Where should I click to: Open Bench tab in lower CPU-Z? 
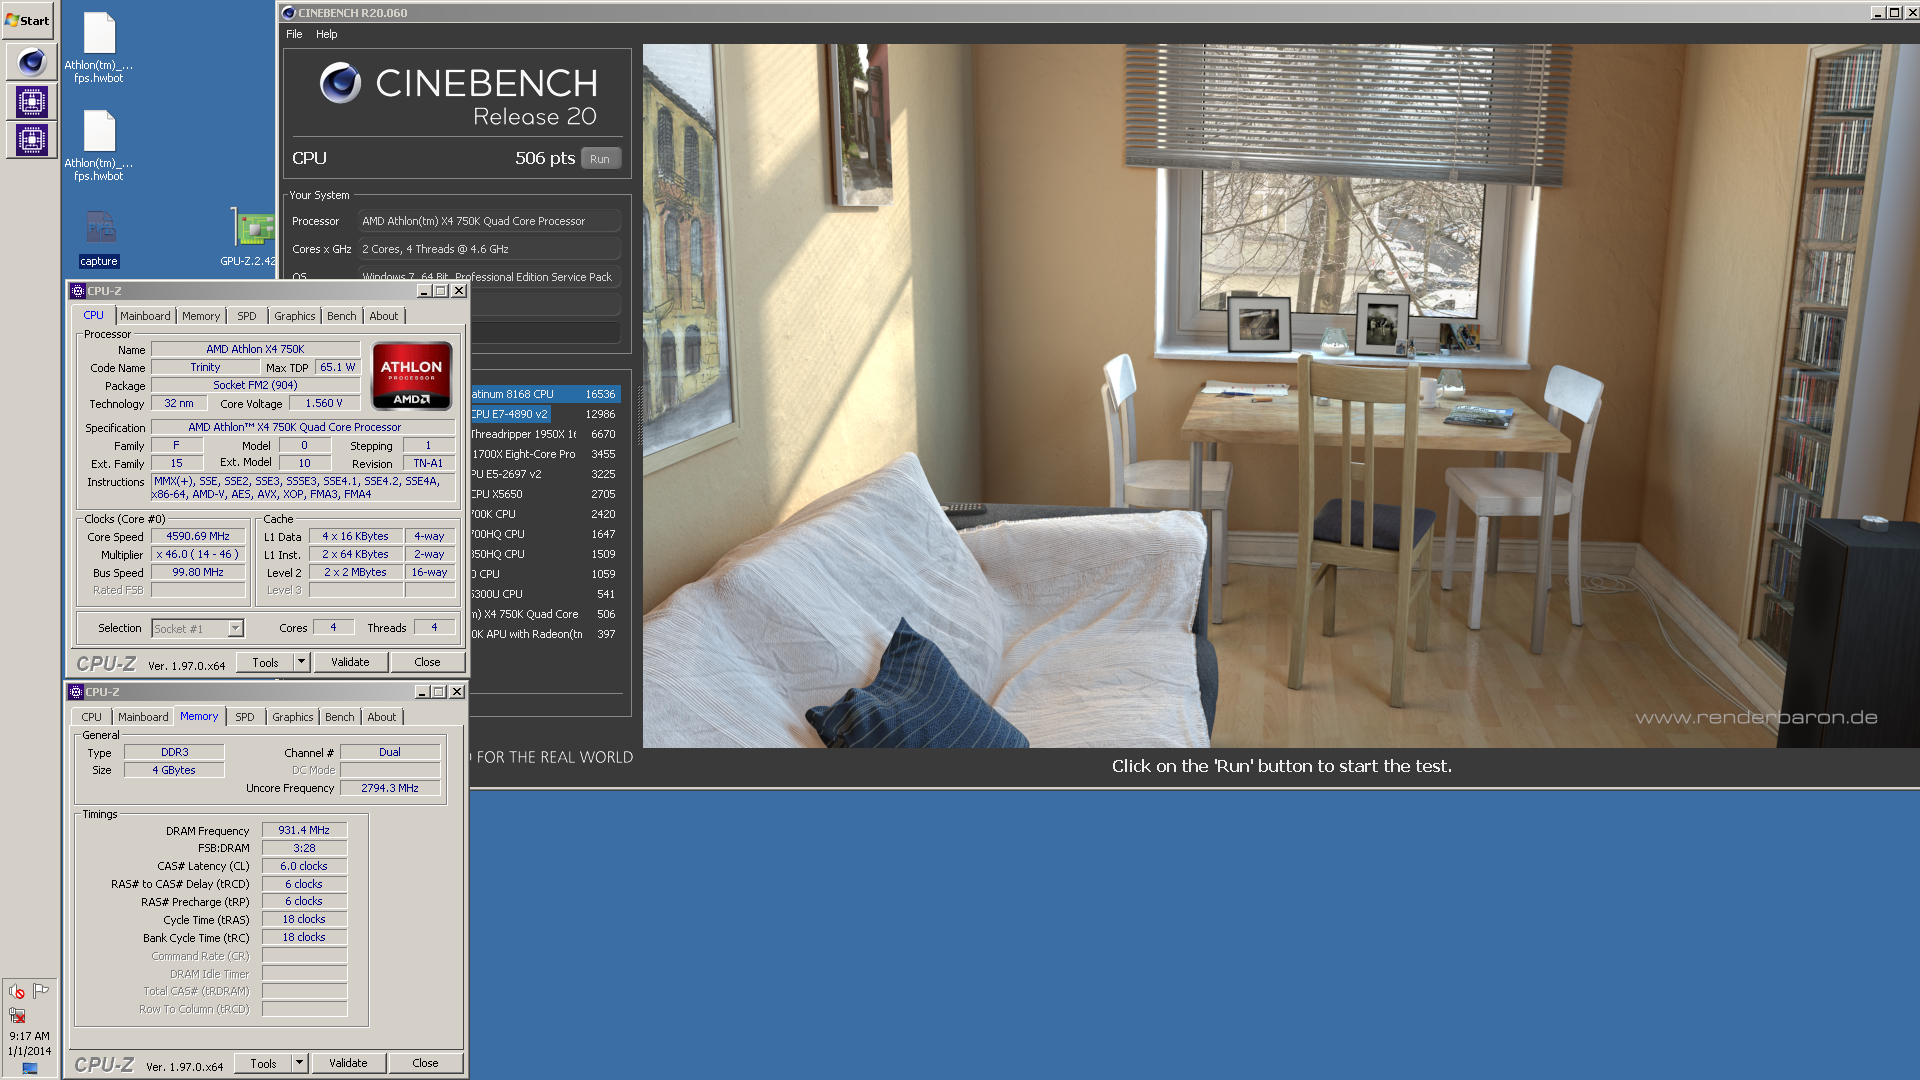[x=340, y=717]
